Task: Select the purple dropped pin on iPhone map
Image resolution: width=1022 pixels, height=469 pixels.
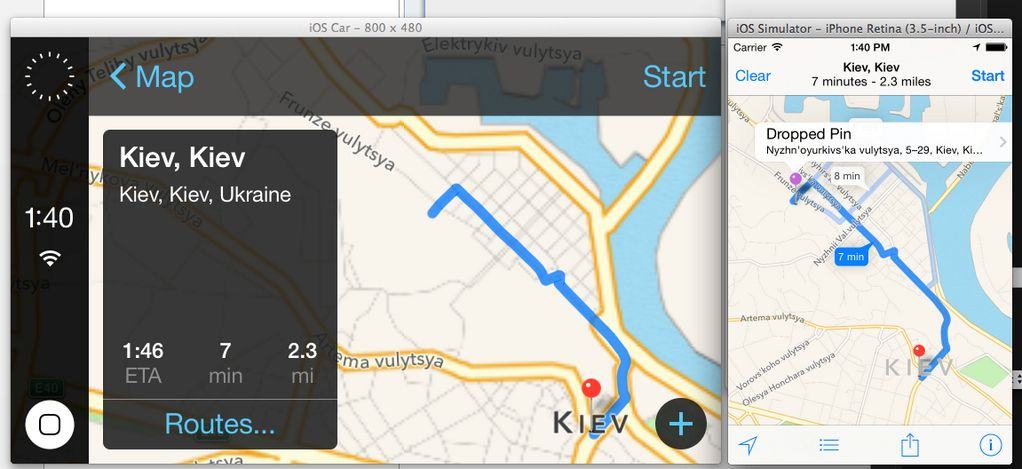Action: coord(795,178)
